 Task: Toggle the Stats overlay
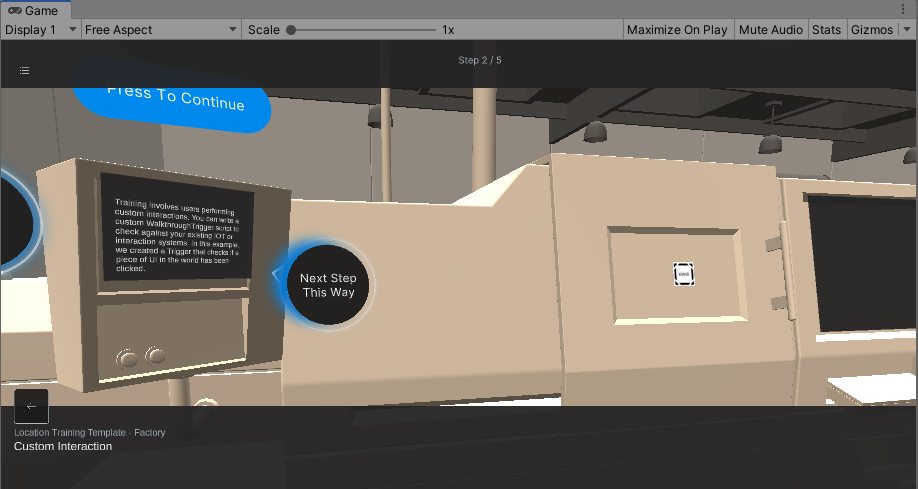point(826,30)
